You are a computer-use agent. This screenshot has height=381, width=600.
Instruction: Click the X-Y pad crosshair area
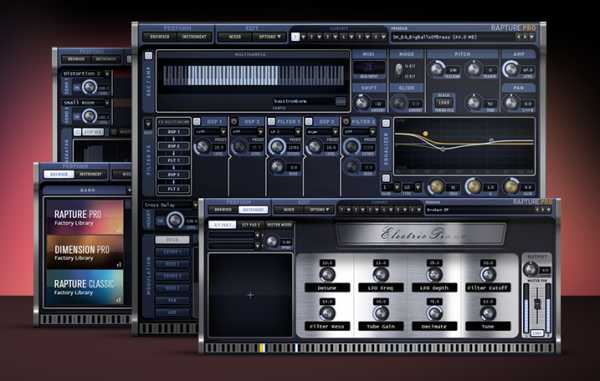click(251, 295)
